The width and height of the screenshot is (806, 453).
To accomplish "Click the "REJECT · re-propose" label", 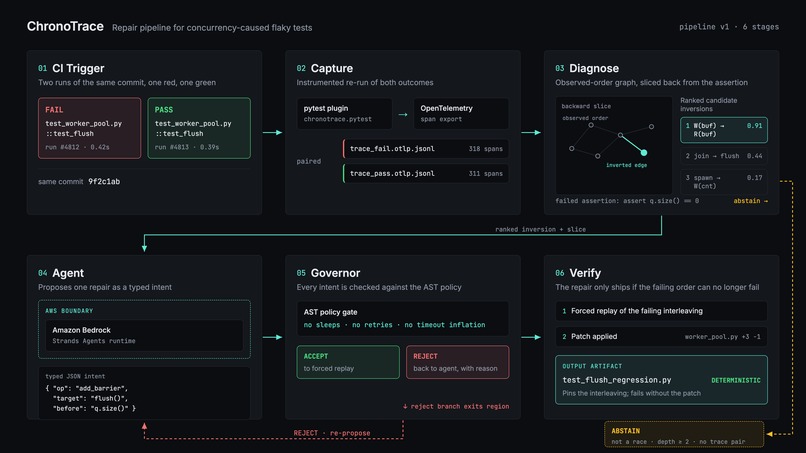I will pos(332,433).
